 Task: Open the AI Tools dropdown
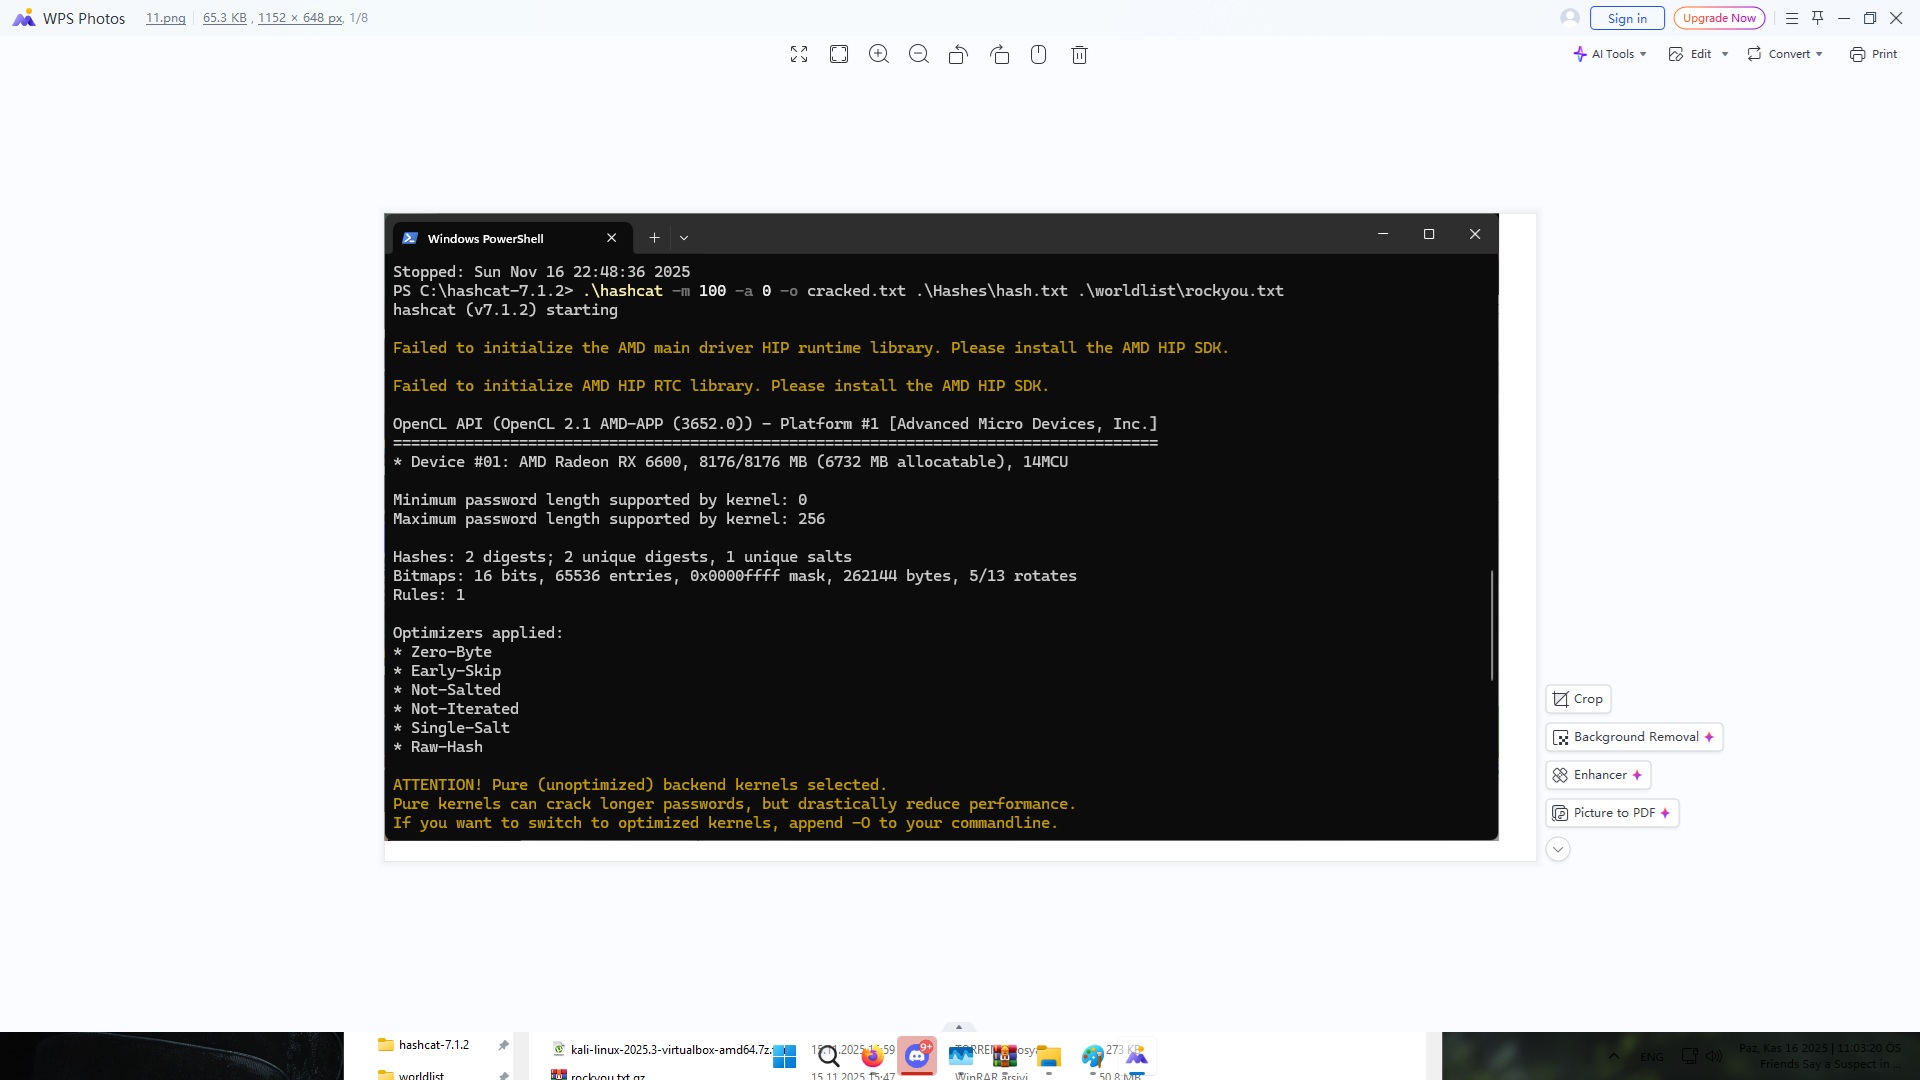(x=1609, y=54)
